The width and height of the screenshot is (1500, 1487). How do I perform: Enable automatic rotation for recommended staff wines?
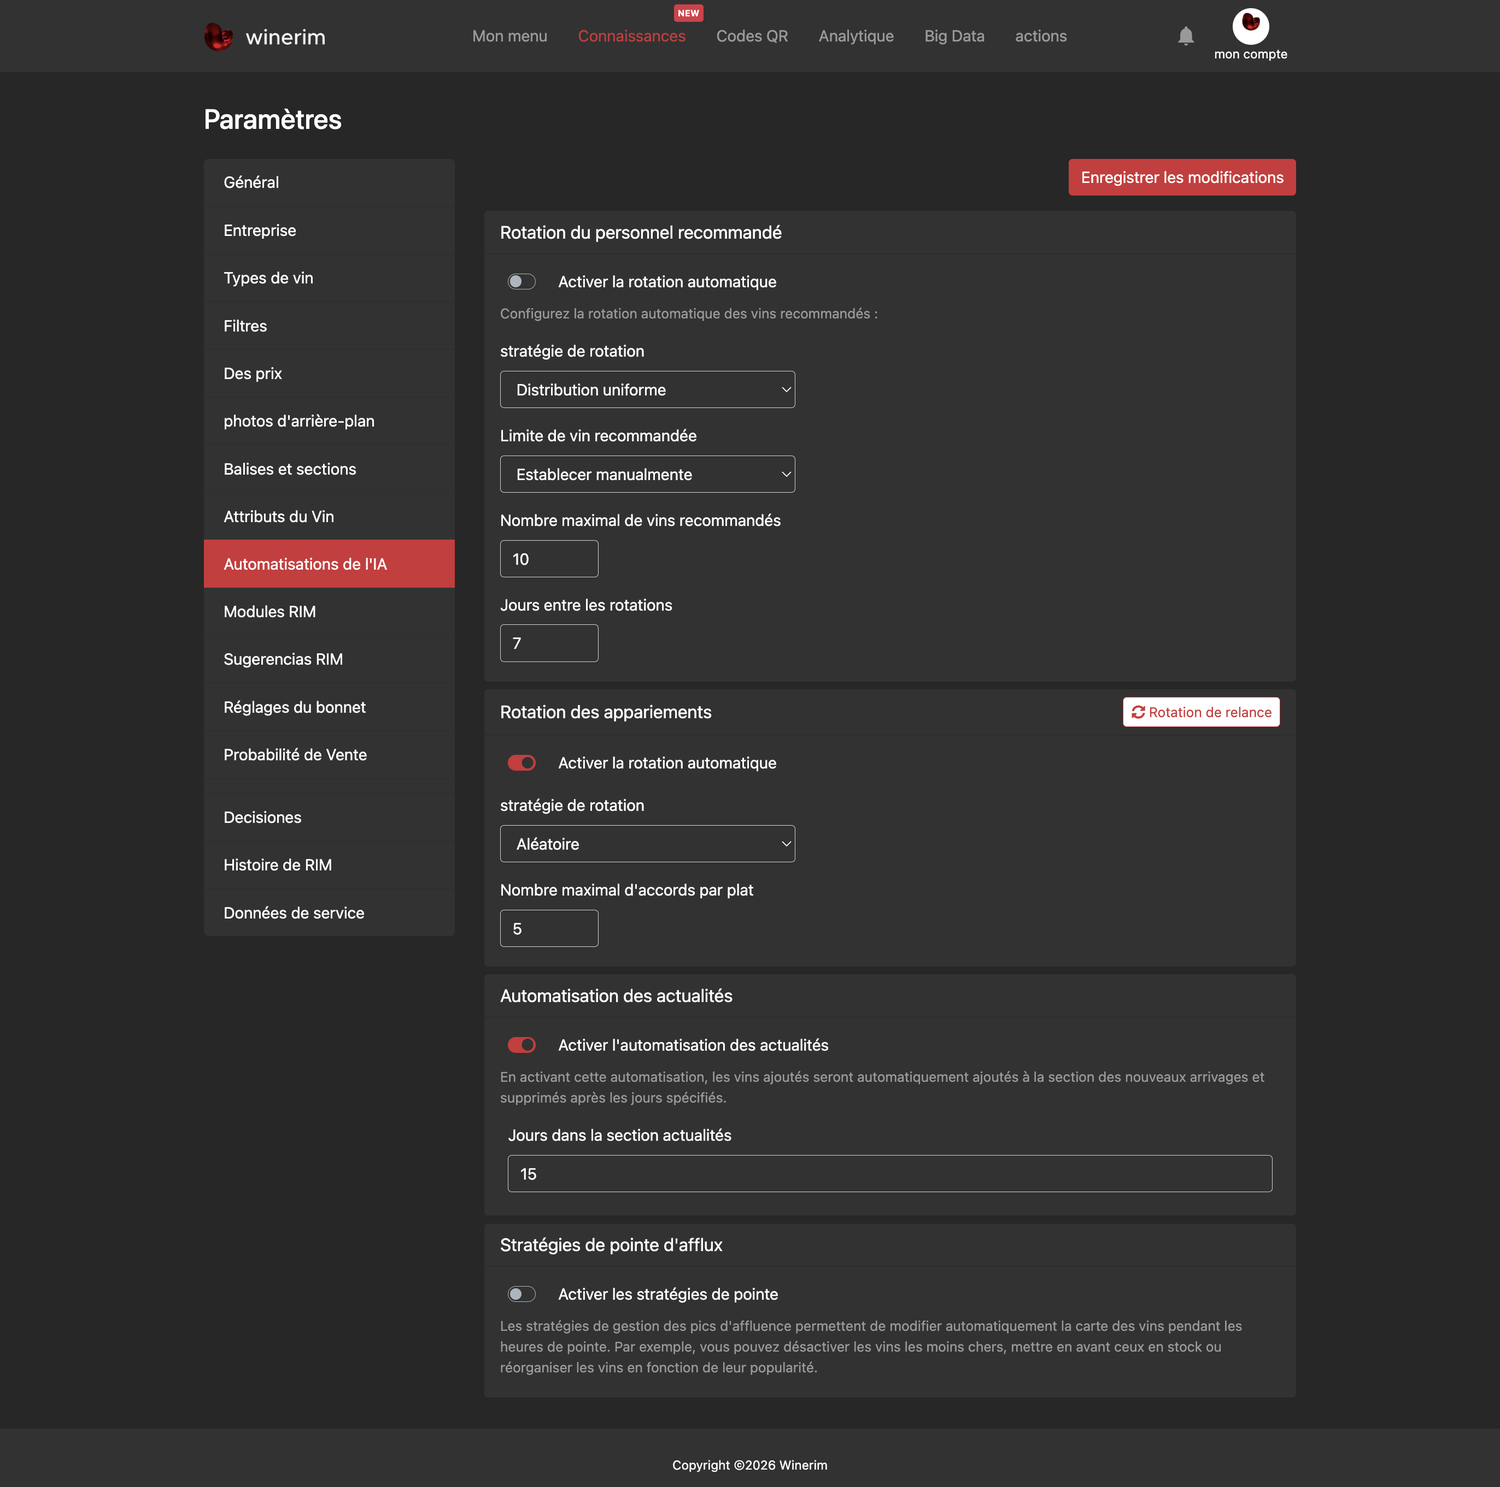click(x=522, y=282)
